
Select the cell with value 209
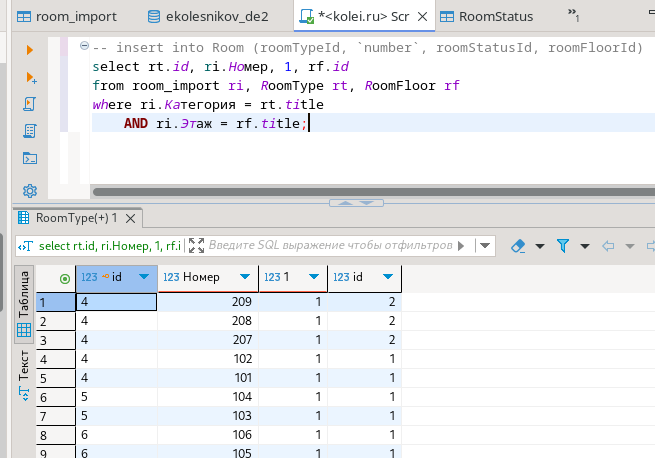(208, 301)
